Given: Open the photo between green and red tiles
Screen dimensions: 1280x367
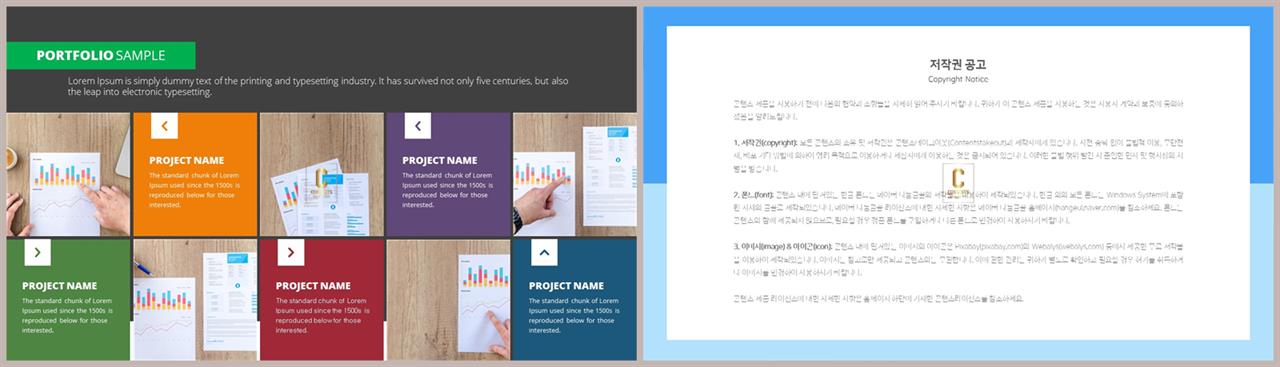Looking at the screenshot, I should click(194, 300).
